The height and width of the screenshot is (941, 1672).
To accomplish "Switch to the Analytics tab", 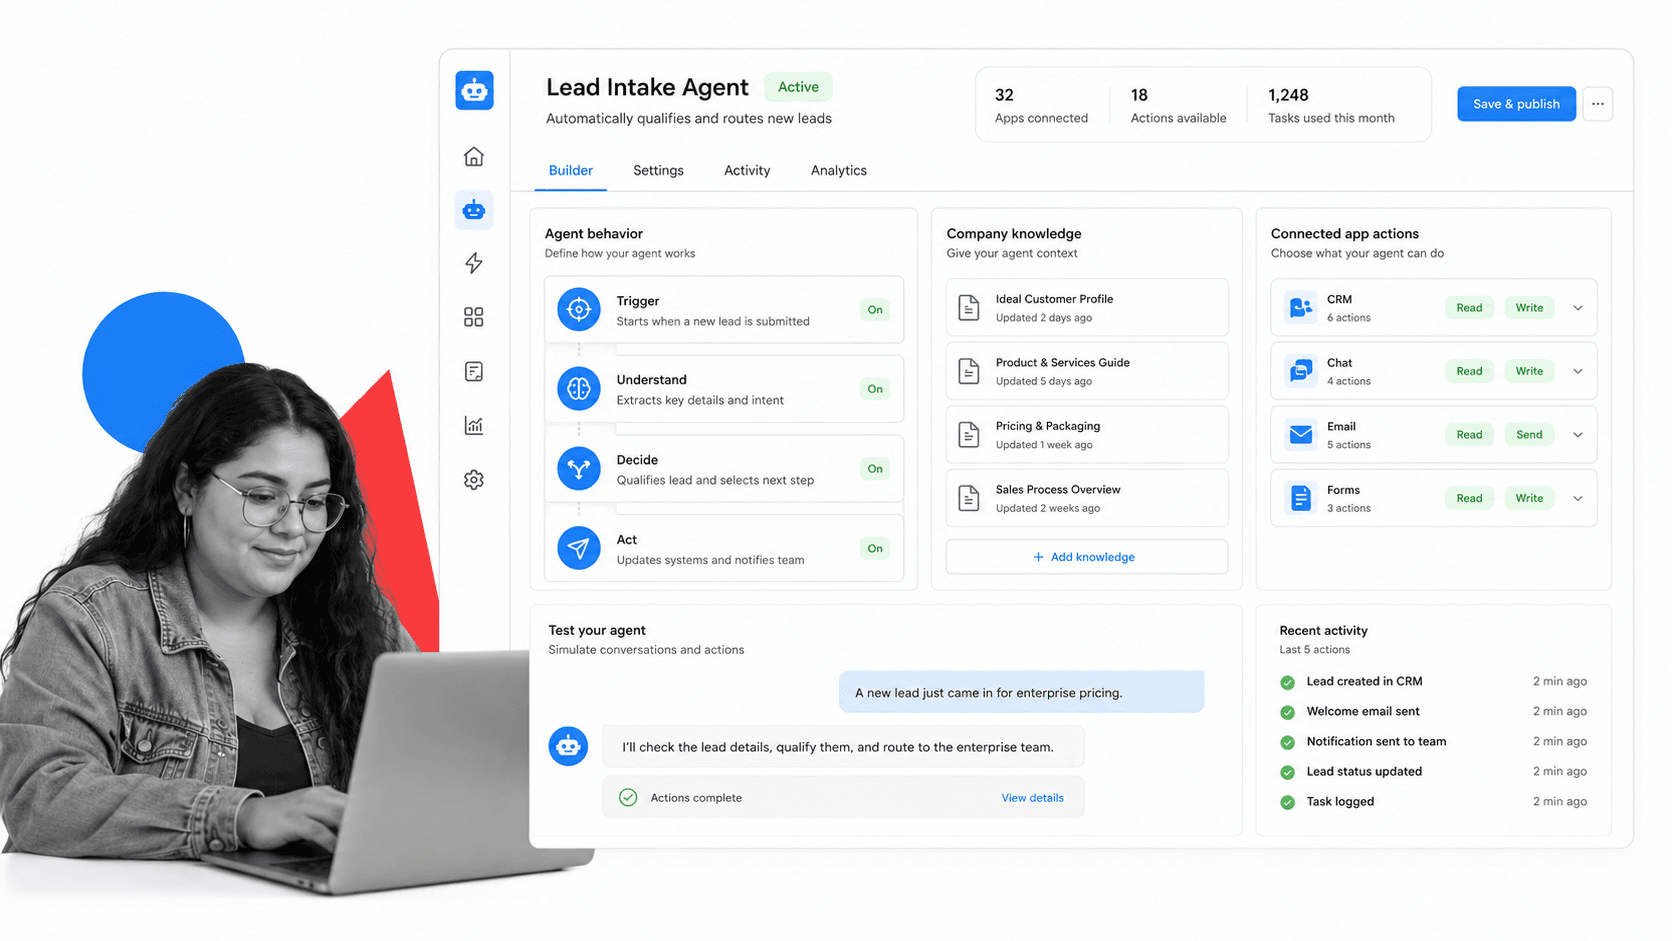I will coord(838,171).
